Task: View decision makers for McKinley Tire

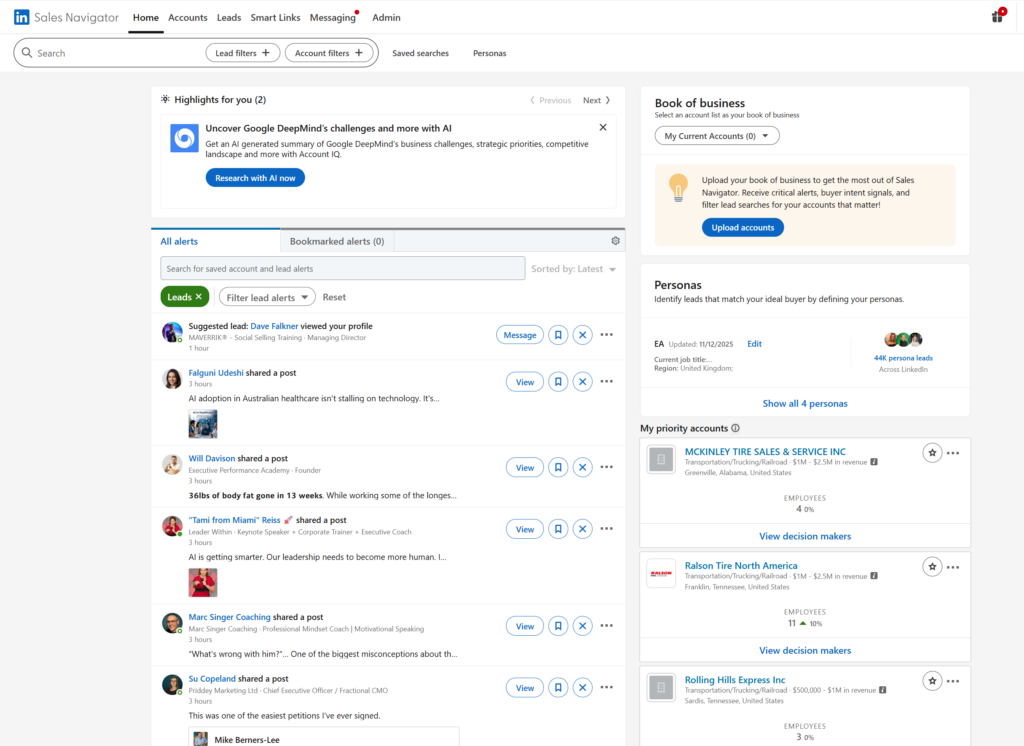Action: click(805, 536)
